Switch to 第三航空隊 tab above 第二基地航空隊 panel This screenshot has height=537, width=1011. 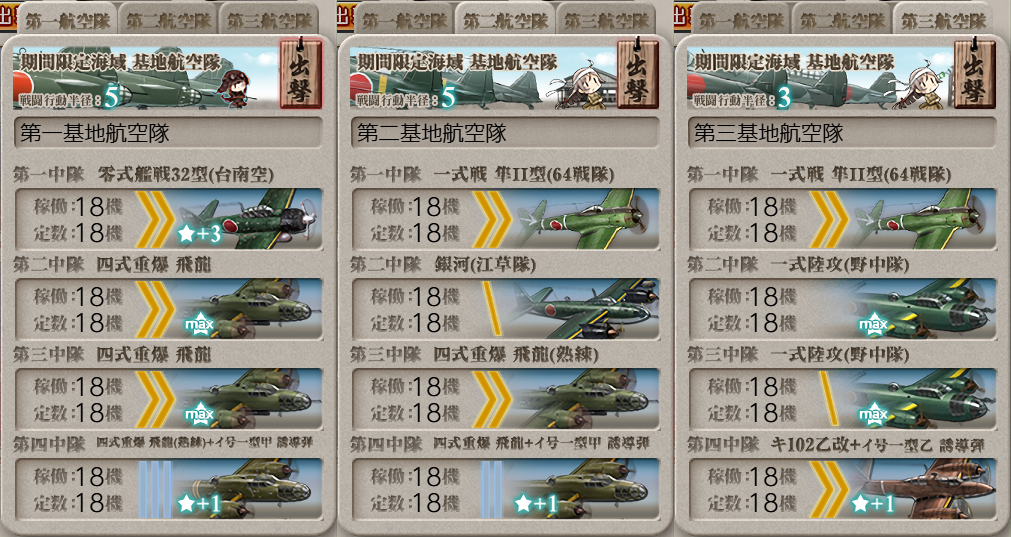pos(606,19)
